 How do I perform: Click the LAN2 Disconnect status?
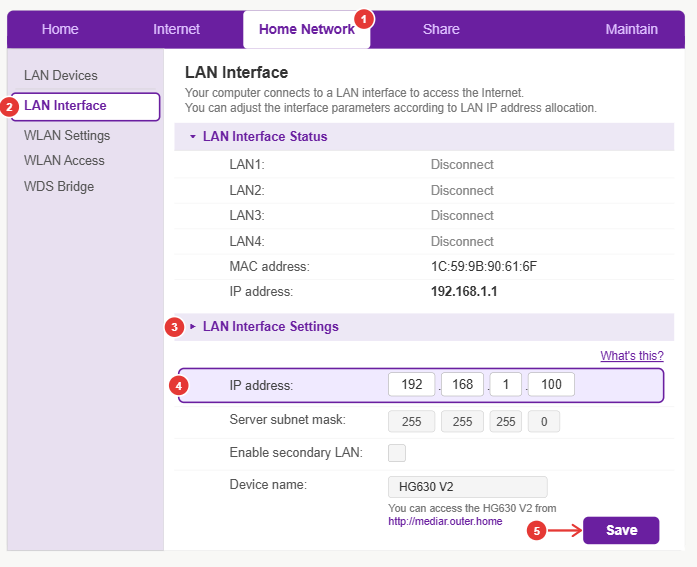462,191
